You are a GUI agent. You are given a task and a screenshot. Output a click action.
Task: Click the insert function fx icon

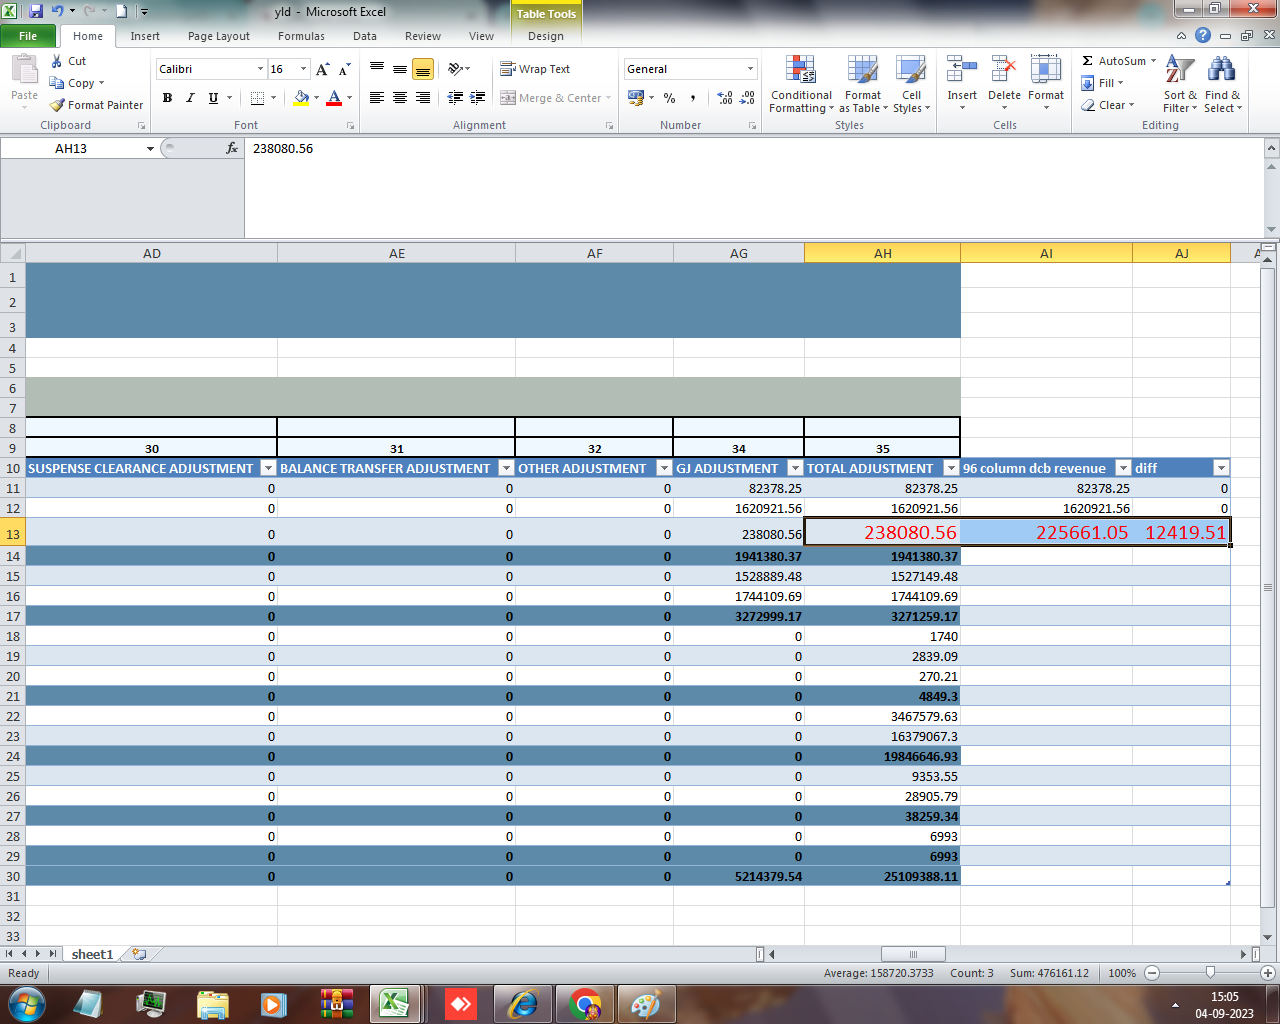coord(232,148)
